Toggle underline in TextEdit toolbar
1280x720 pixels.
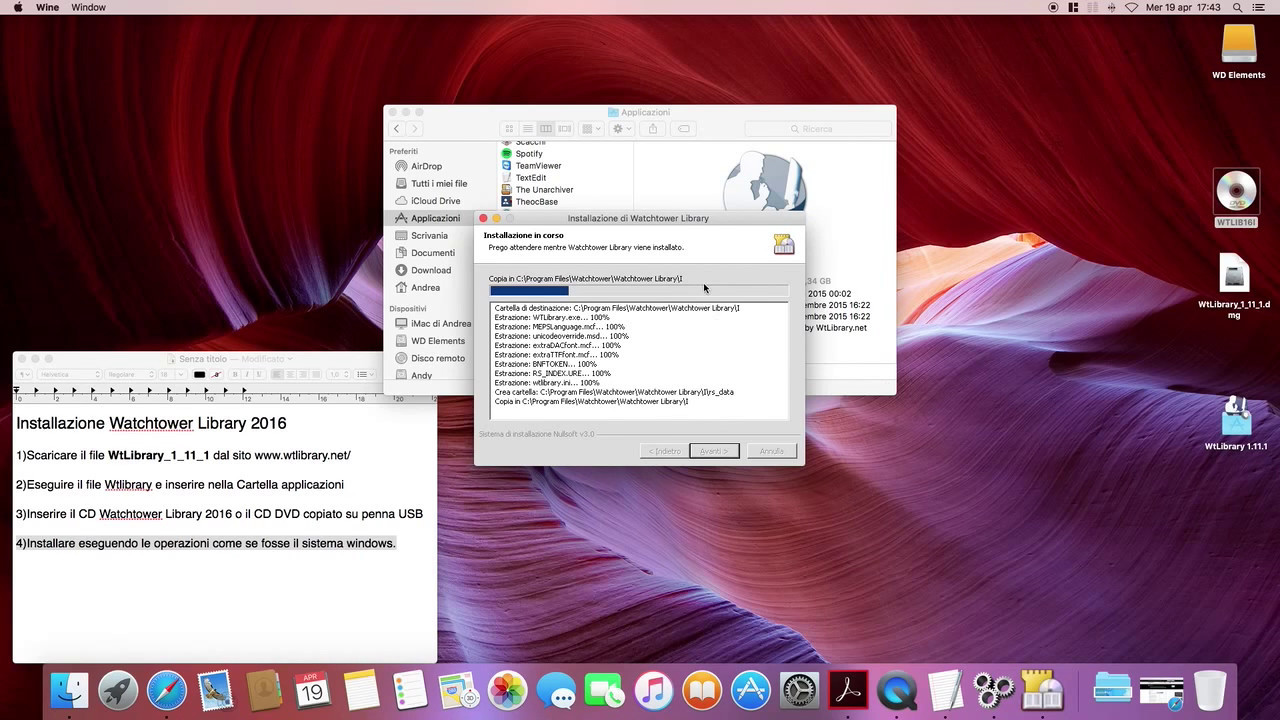(x=257, y=375)
